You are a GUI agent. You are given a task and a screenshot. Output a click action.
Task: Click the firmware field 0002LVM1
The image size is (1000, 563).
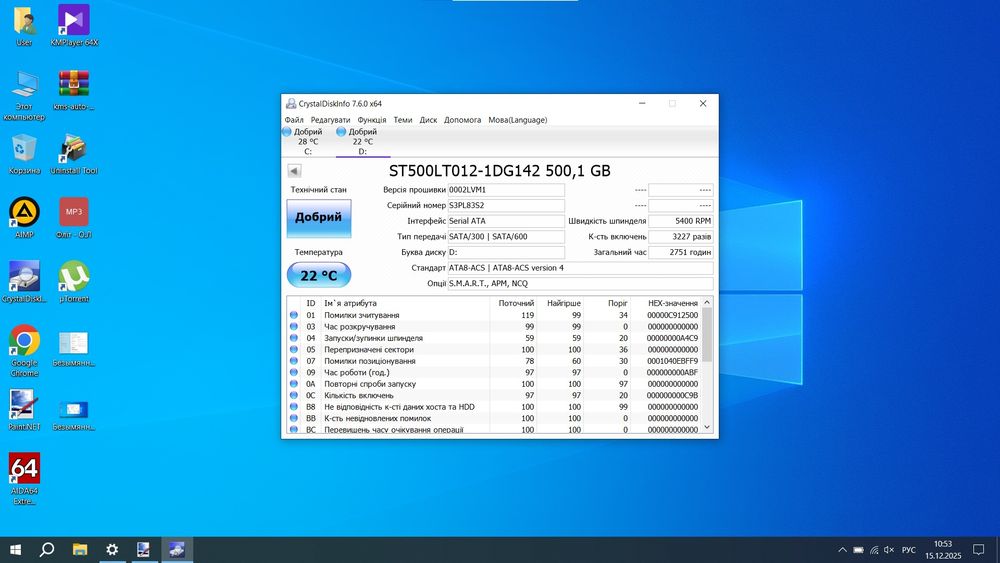coord(506,190)
